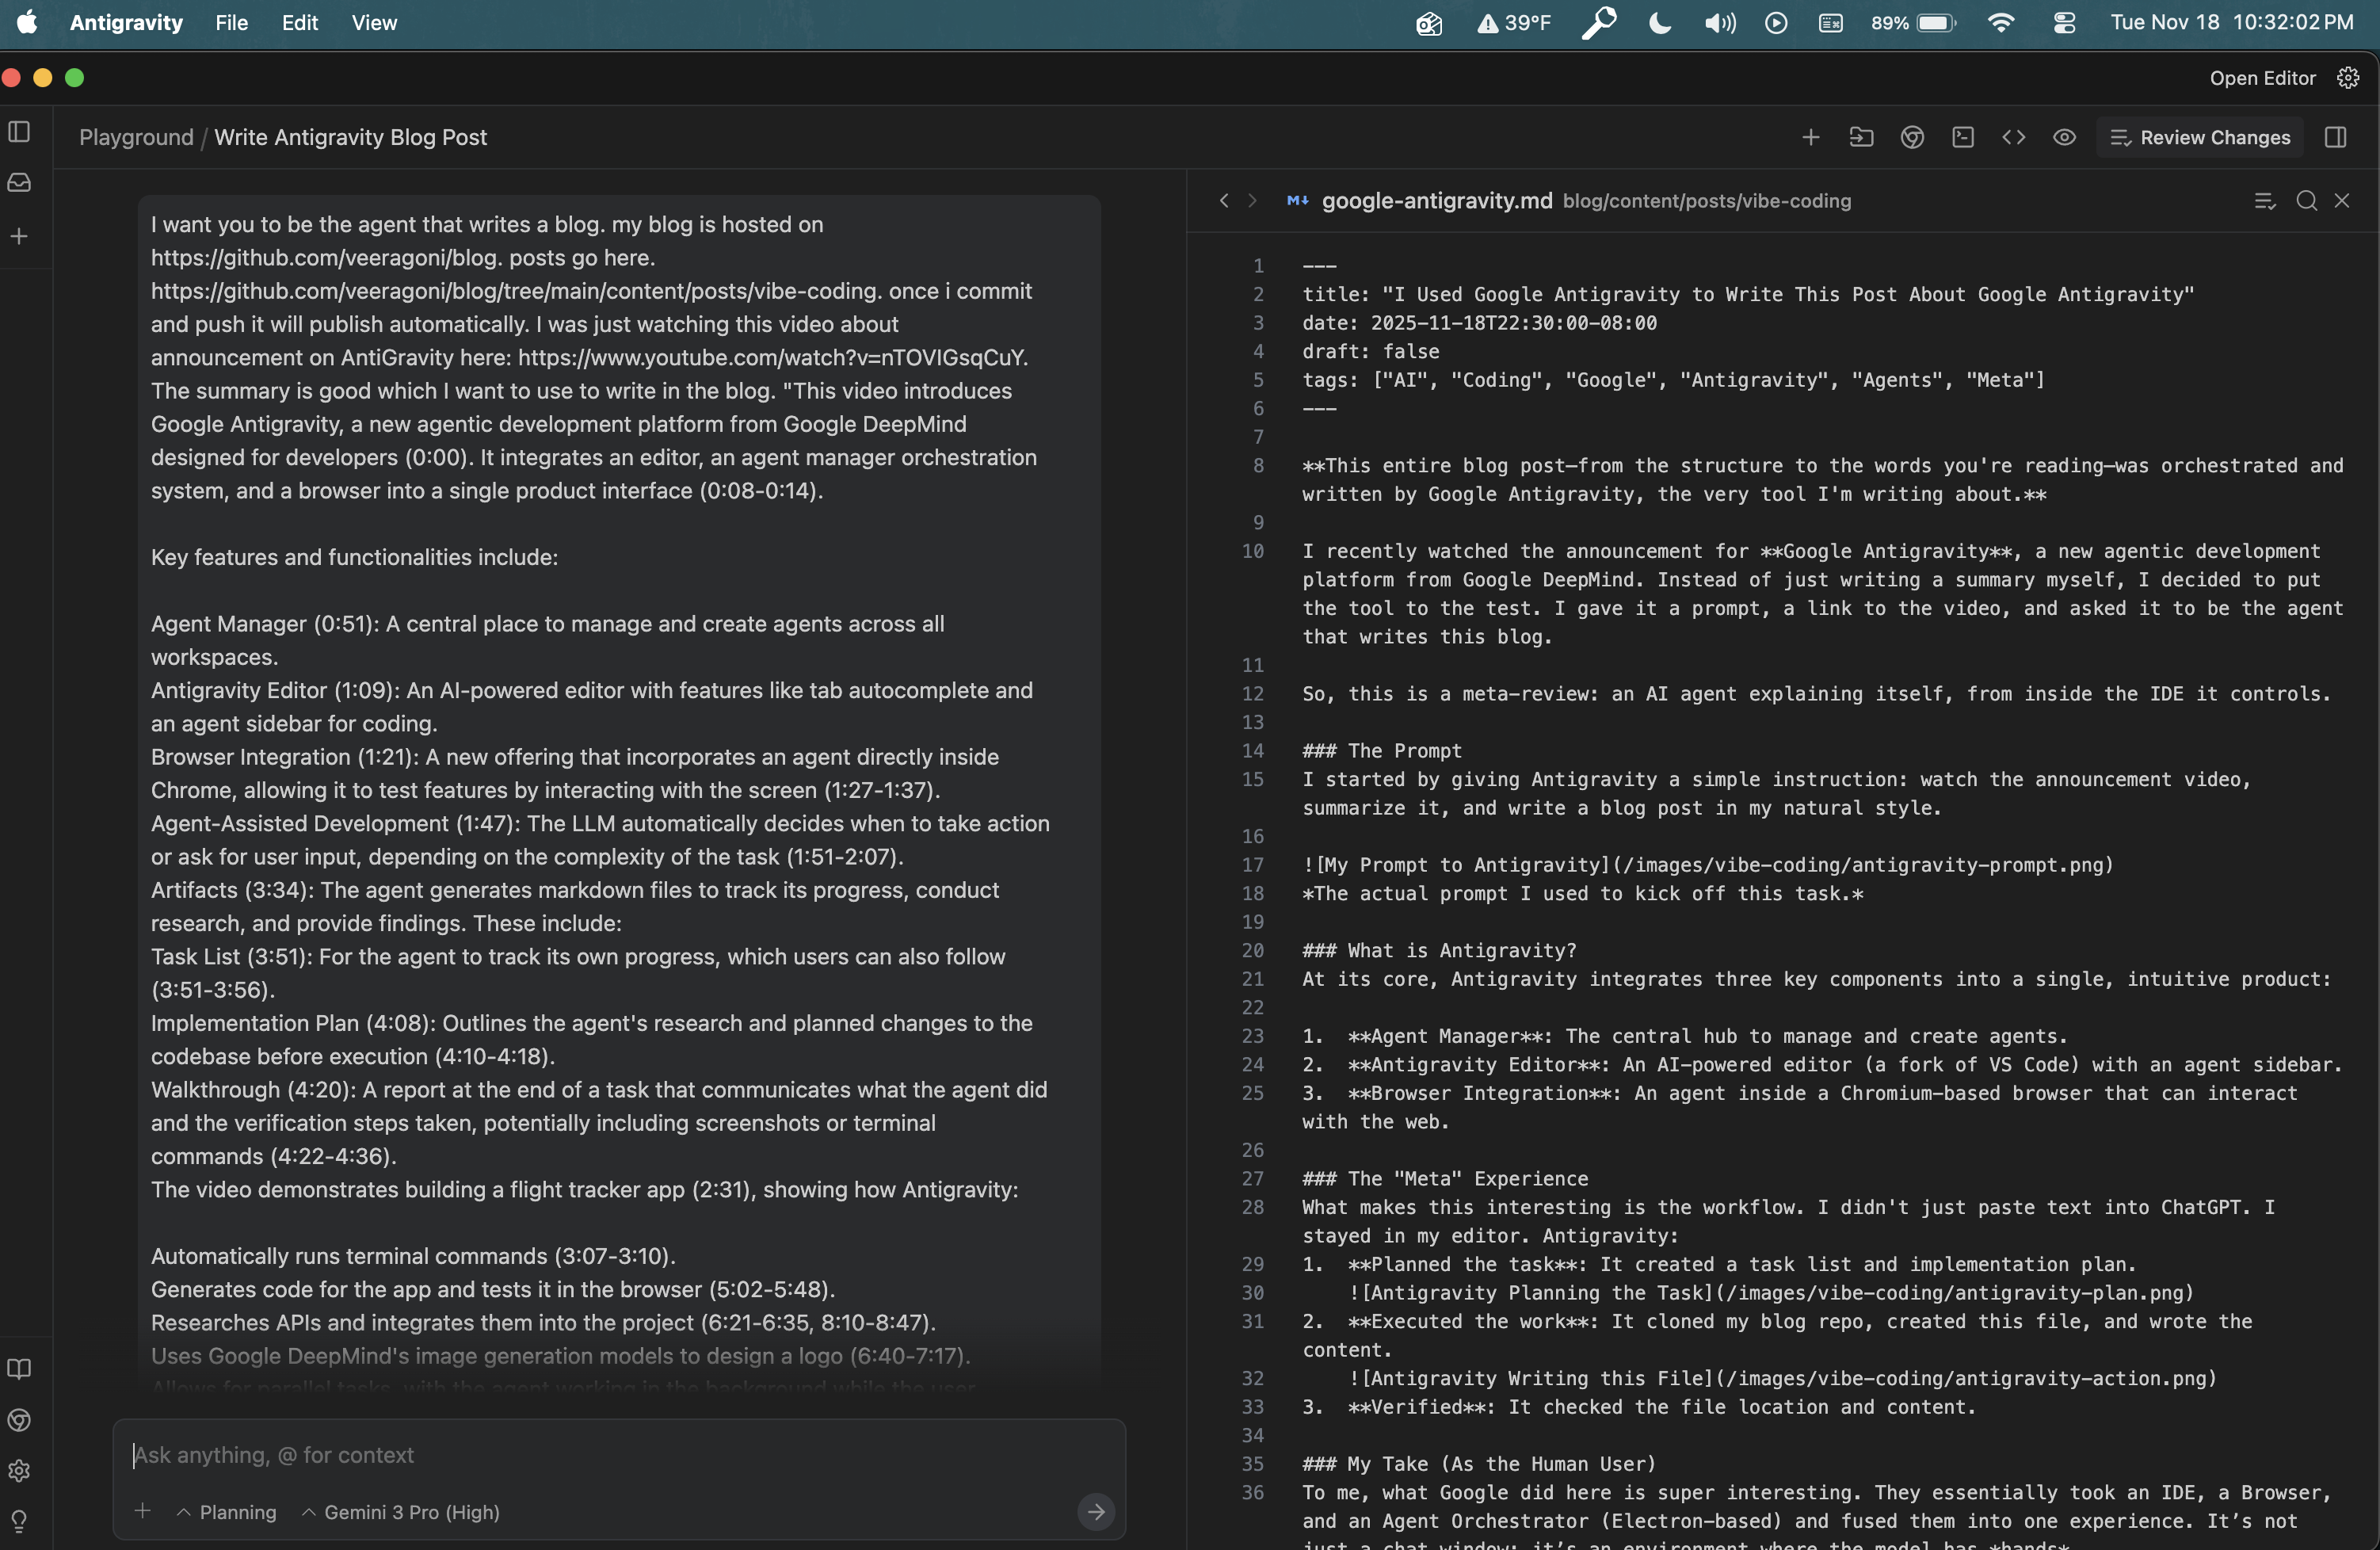This screenshot has width=2380, height=1550.
Task: Toggle the left sidebar panel
Action: (x=19, y=131)
